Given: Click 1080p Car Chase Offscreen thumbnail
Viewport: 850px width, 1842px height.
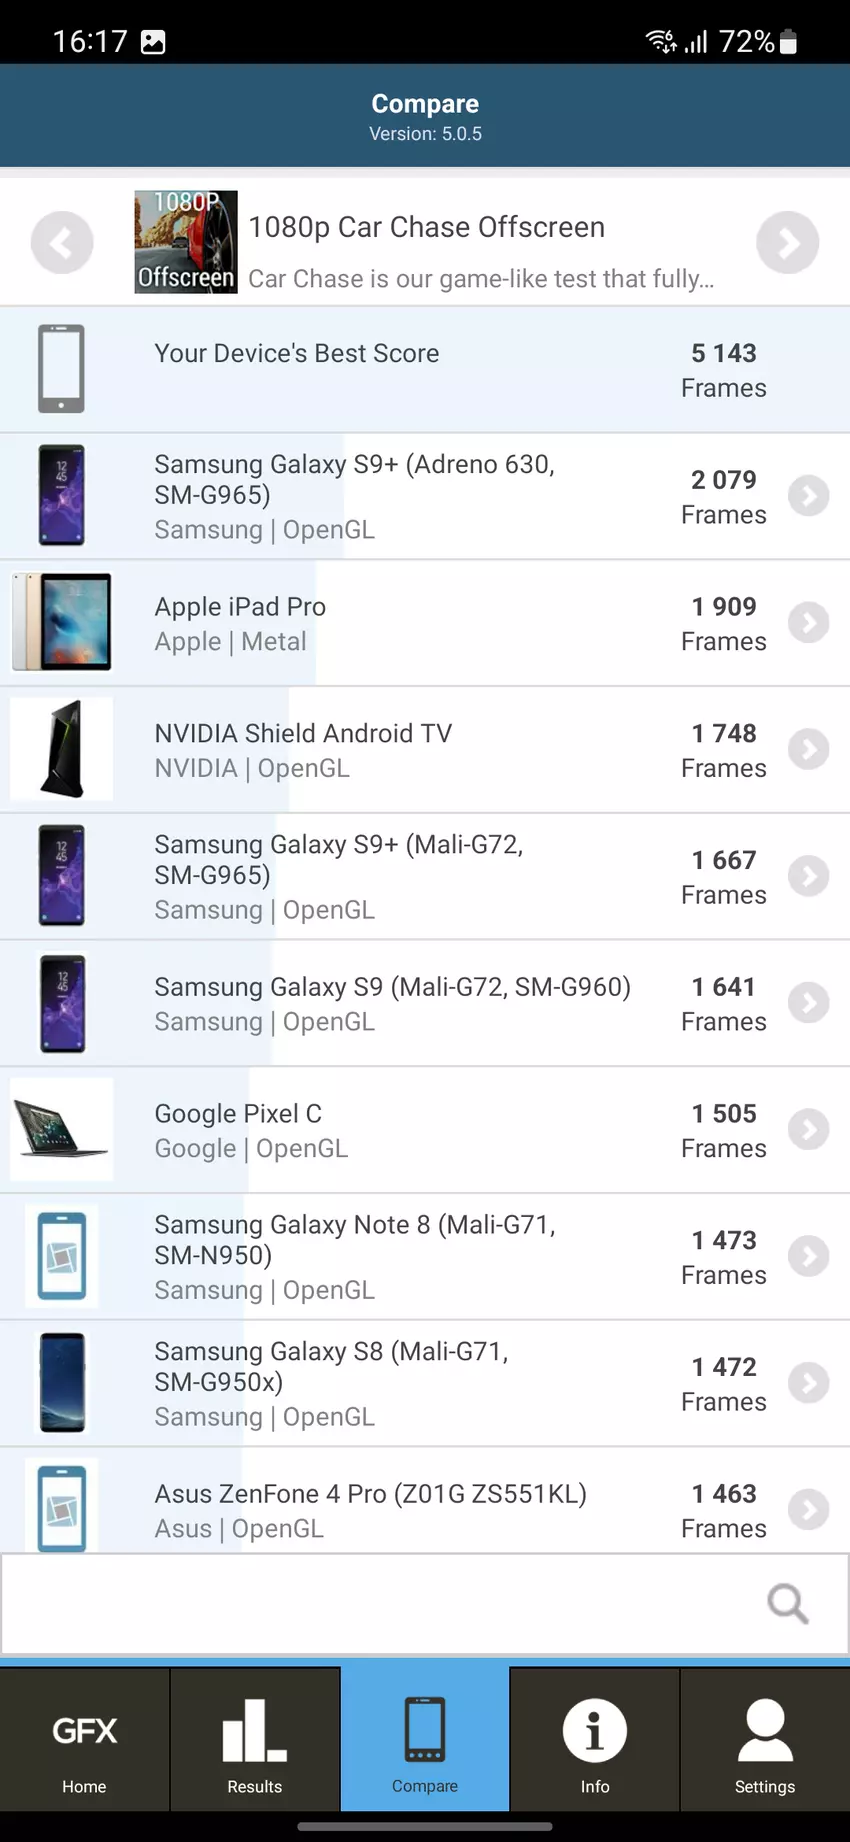Looking at the screenshot, I should pos(186,242).
